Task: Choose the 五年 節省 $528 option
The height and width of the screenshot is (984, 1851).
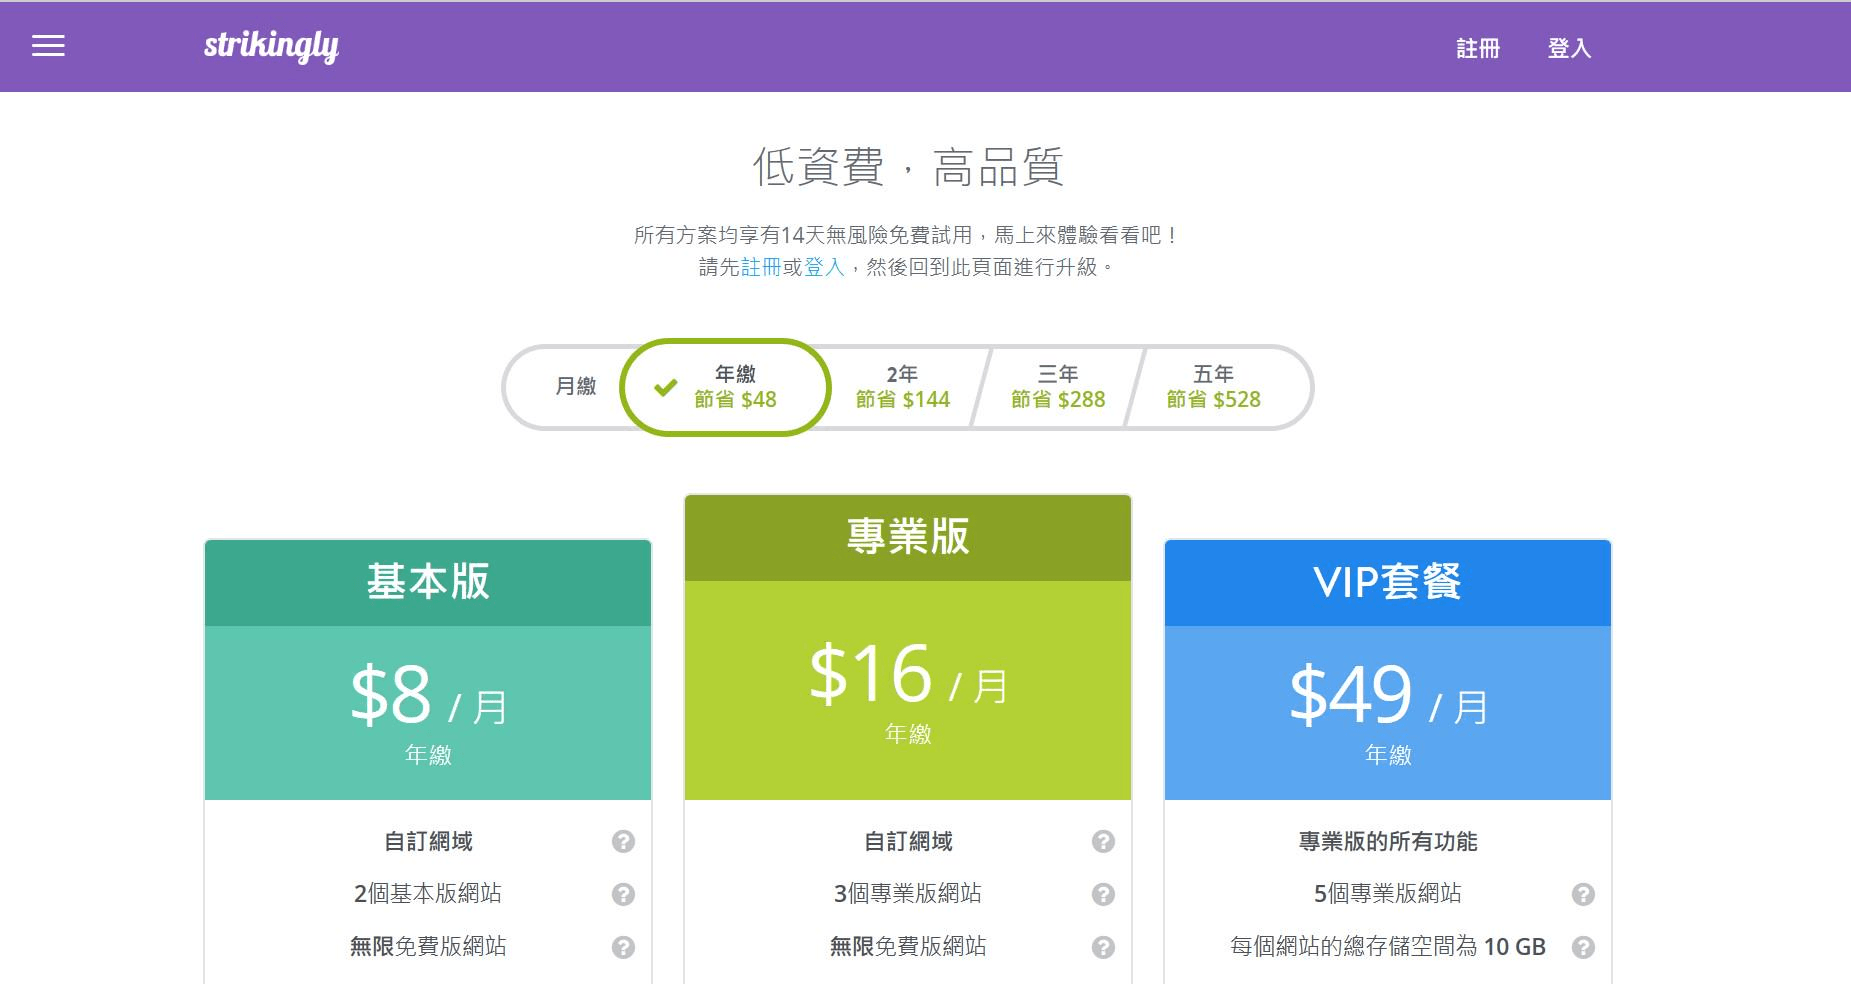Action: tap(1213, 387)
